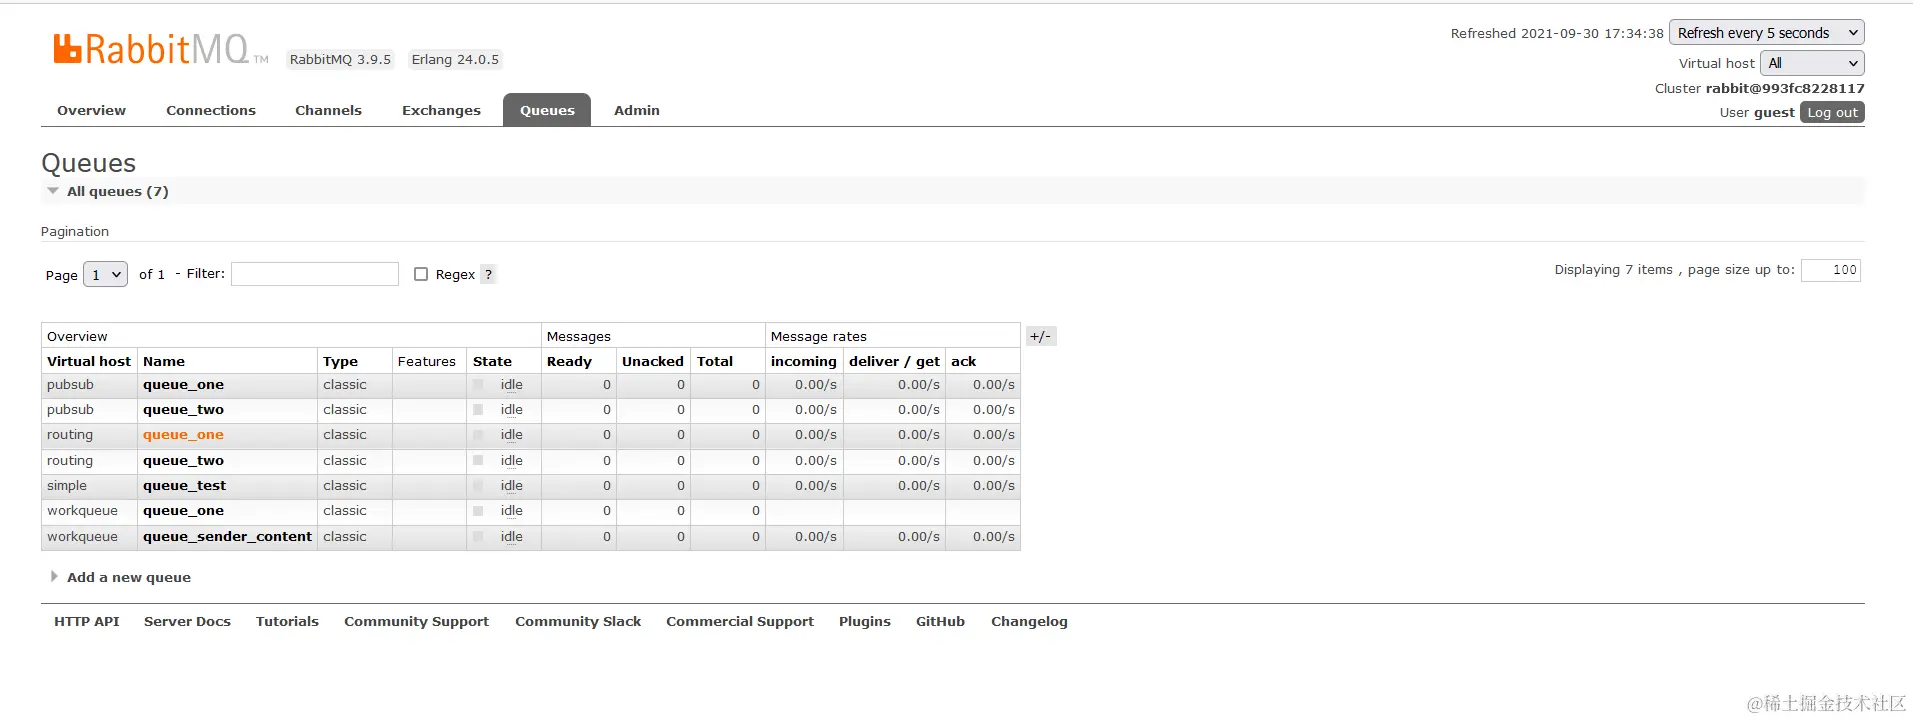Open the Regex help question mark

(x=488, y=274)
